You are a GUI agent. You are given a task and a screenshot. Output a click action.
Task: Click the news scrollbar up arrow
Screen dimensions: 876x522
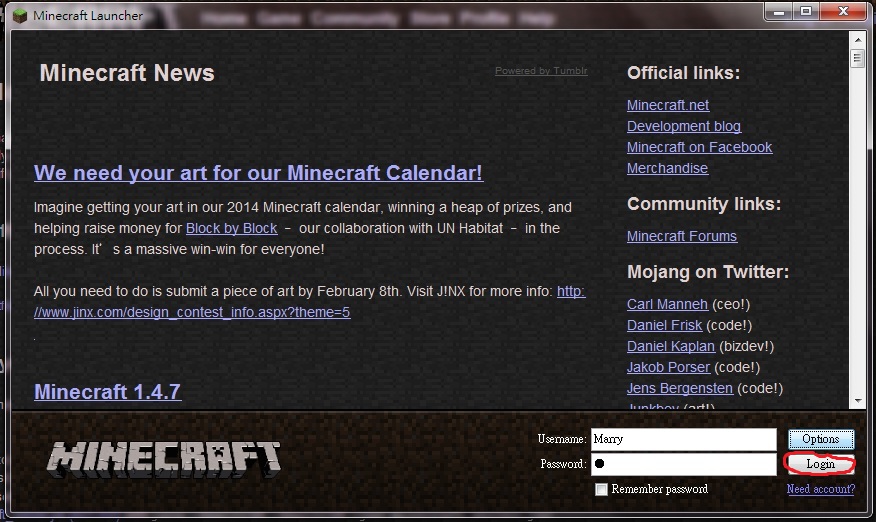coord(858,40)
